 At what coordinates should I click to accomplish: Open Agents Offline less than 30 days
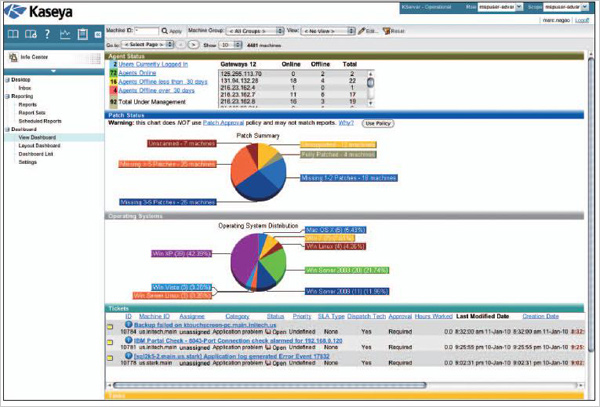(163, 81)
